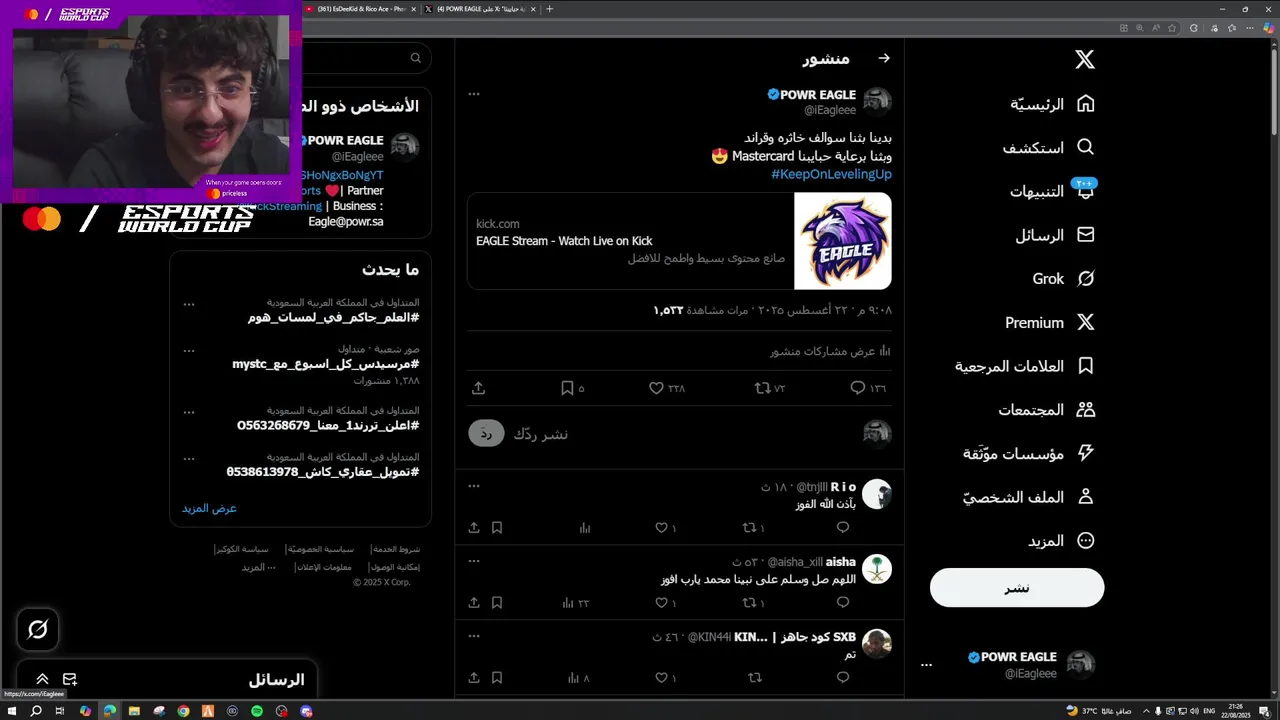Viewport: 1280px width, 720px height.
Task: Open trend #العلم_حاكم_في_لمسات_هوم
Action: click(333, 317)
